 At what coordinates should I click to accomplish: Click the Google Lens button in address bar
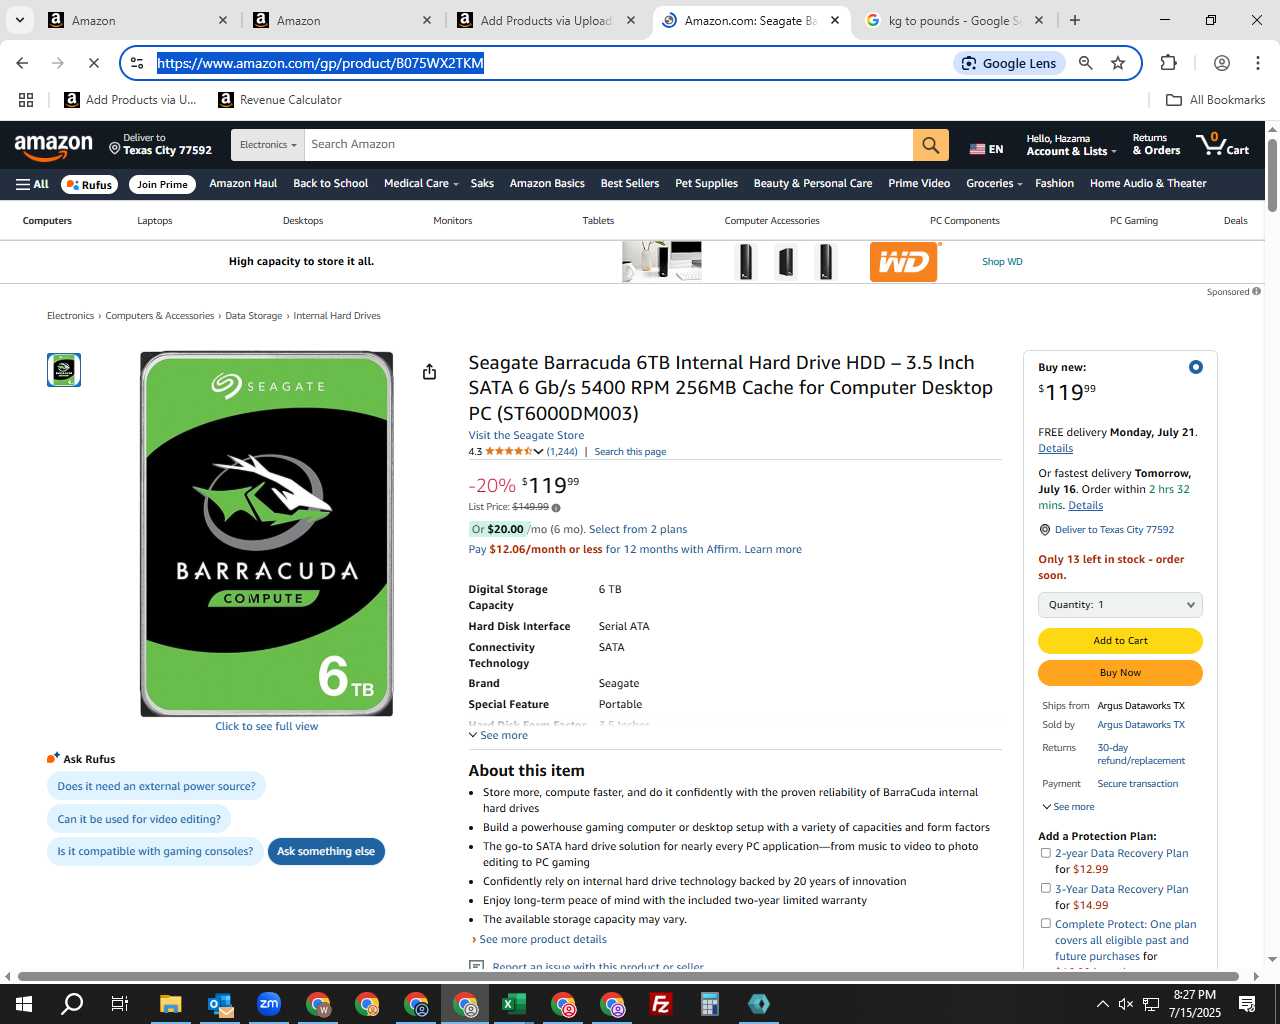click(1008, 63)
